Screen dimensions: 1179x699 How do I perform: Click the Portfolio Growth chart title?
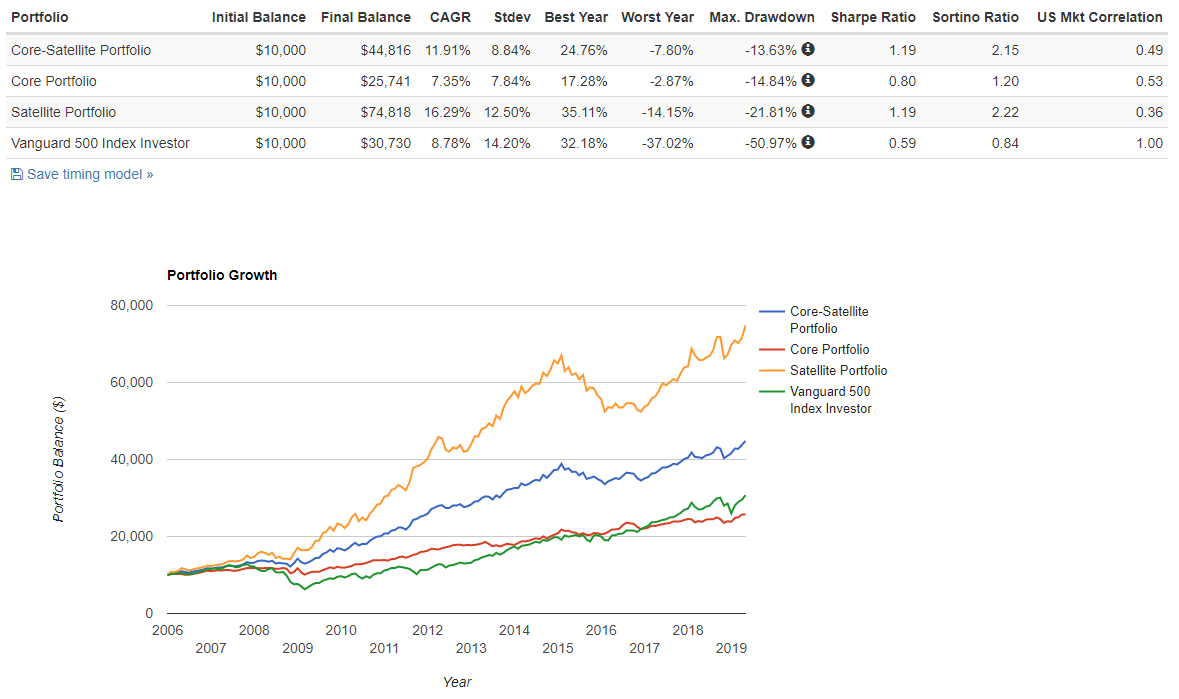[x=222, y=275]
